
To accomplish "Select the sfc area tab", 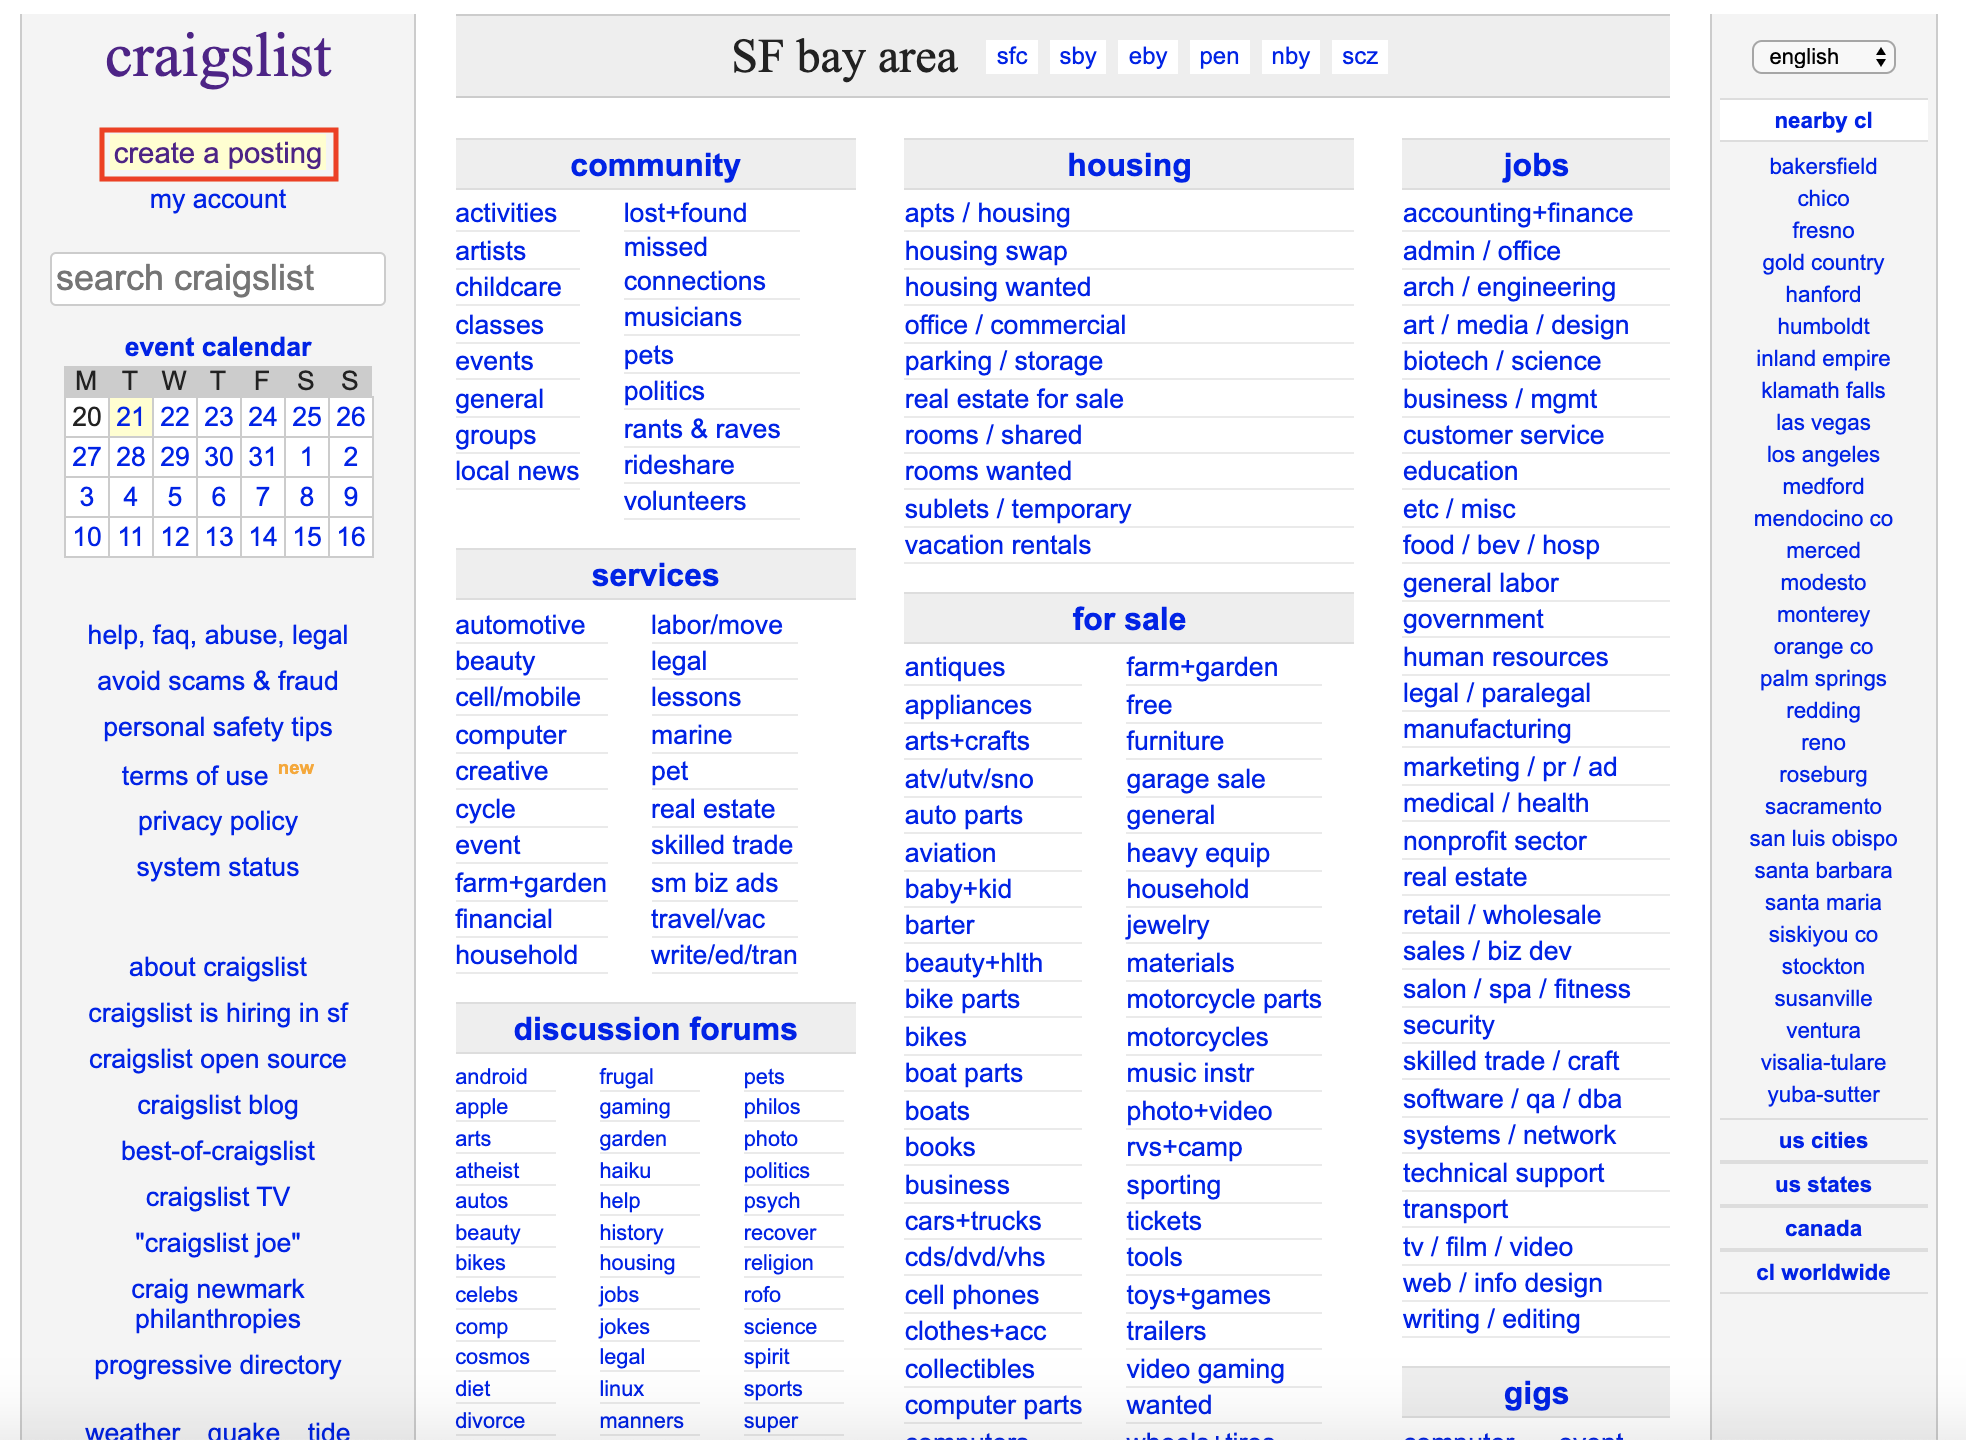I will coord(1011,57).
